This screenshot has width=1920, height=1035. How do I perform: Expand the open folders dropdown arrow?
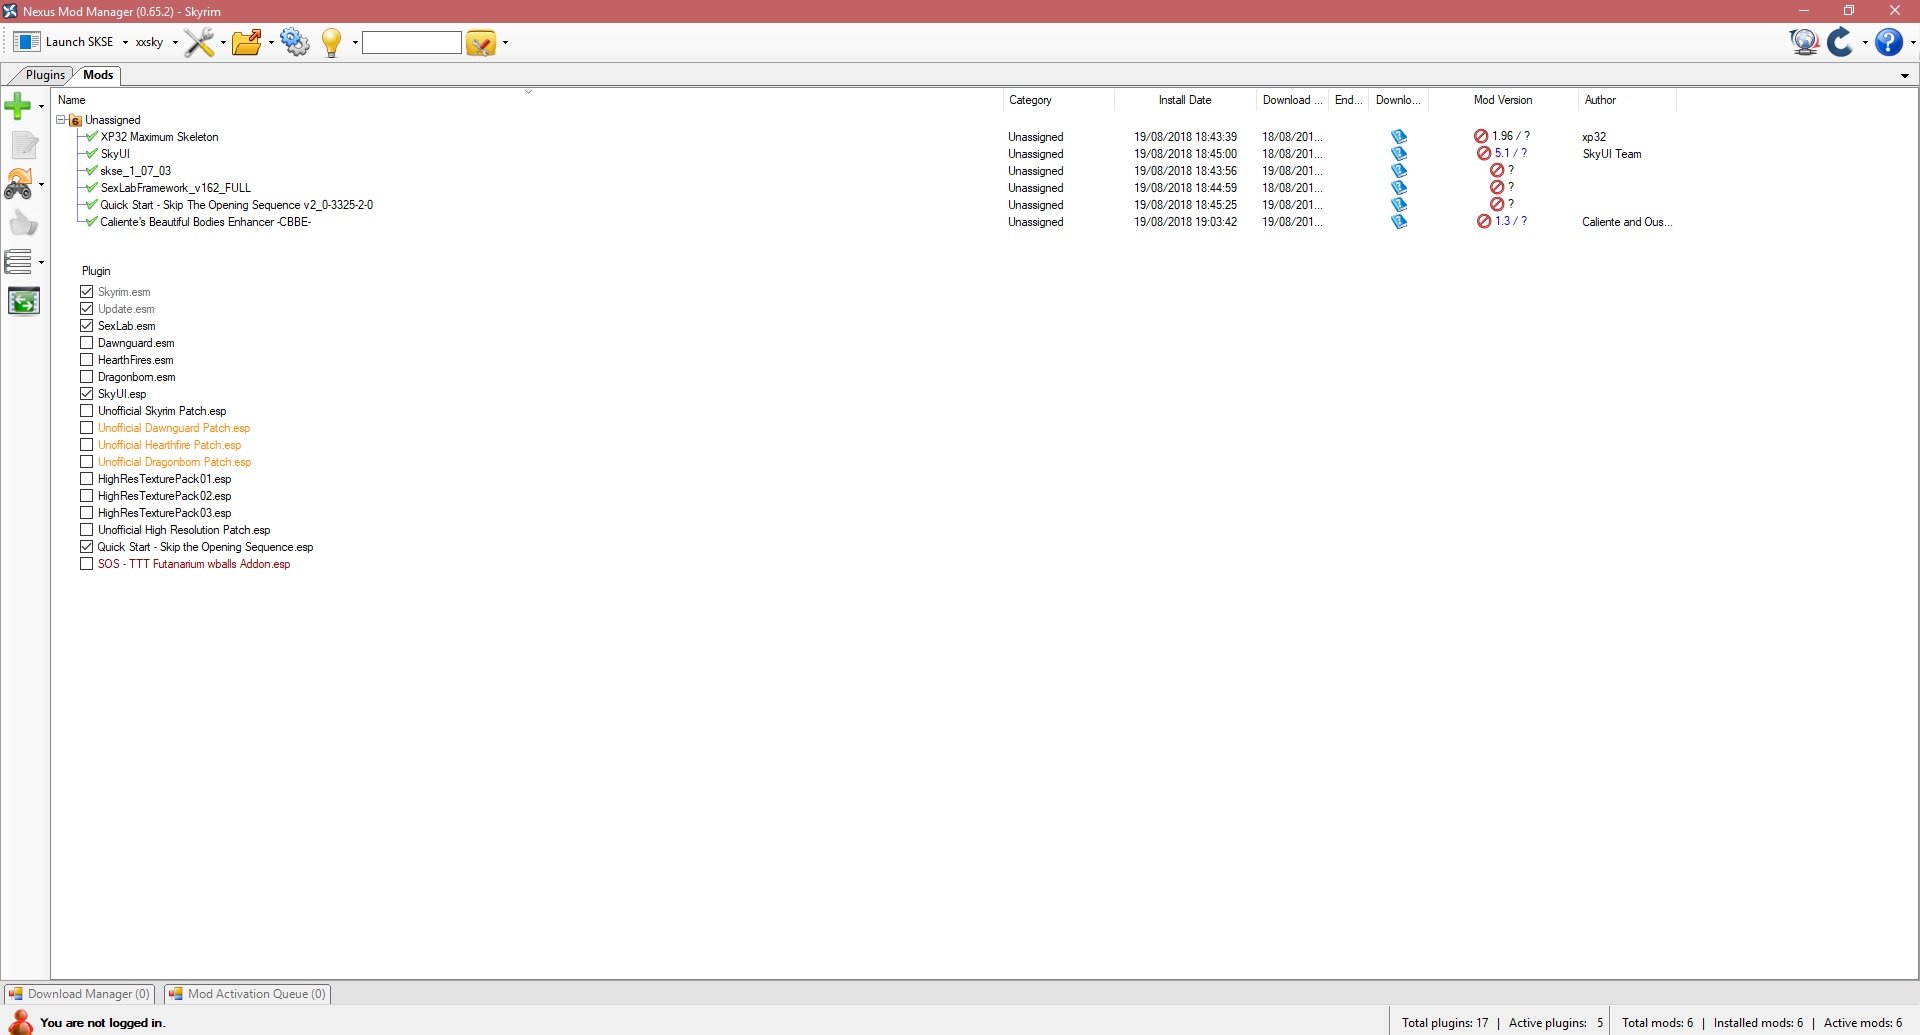tap(271, 43)
